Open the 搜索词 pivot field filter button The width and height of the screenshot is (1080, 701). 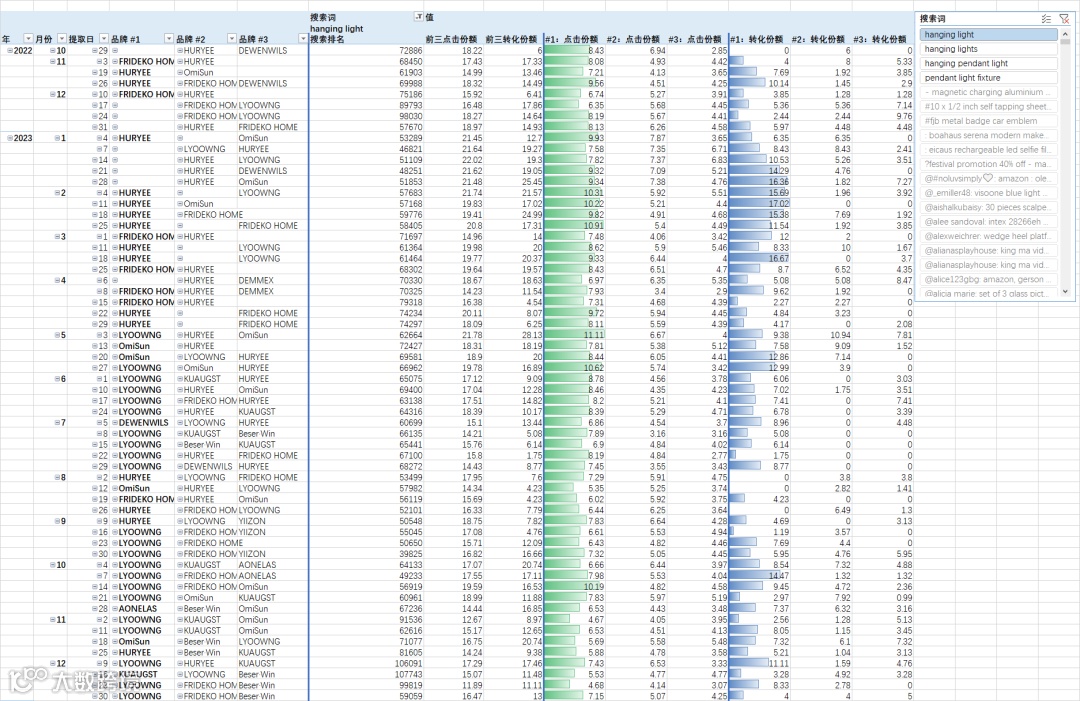click(418, 17)
